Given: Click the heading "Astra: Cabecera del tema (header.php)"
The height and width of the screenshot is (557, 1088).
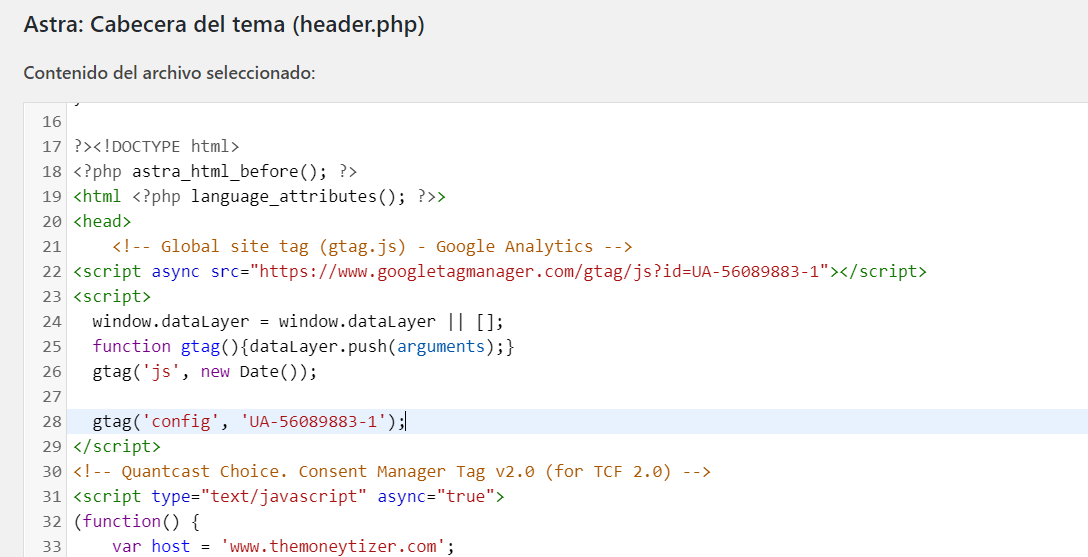Looking at the screenshot, I should click(x=224, y=25).
